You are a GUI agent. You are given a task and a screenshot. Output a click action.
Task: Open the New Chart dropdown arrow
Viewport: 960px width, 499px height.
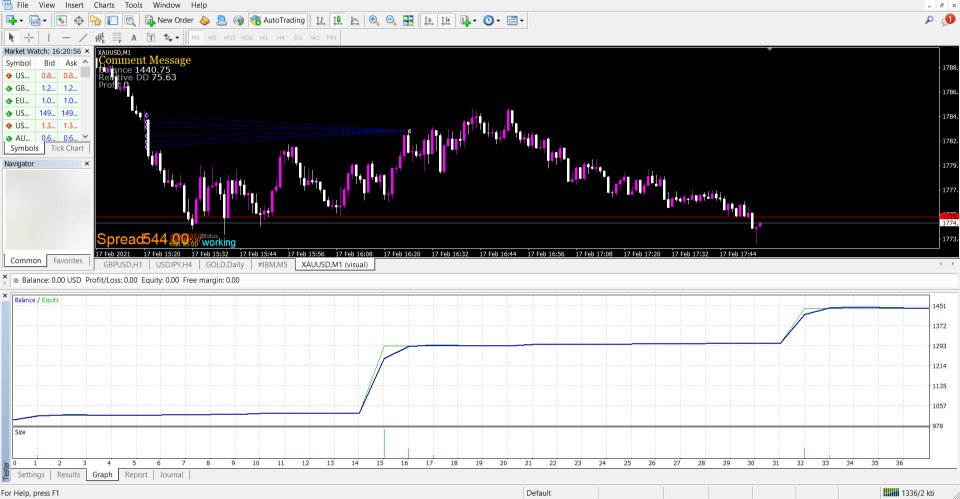coord(21,21)
